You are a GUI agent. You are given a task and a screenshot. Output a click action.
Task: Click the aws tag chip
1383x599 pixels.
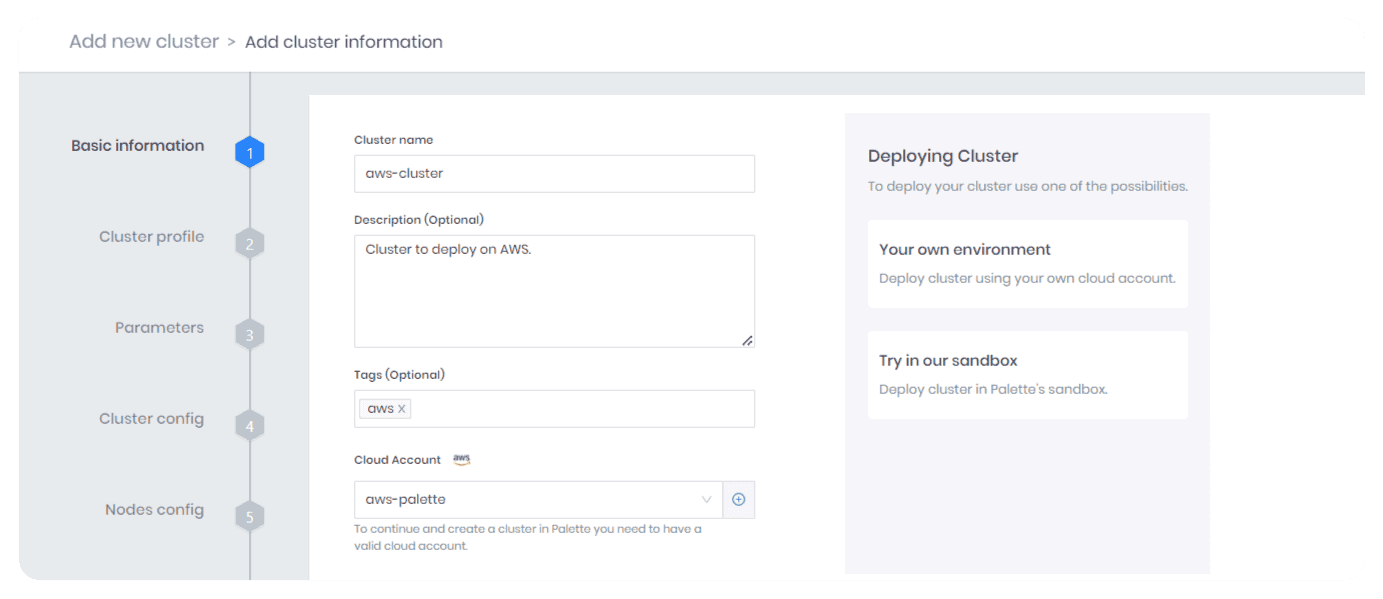[385, 409]
